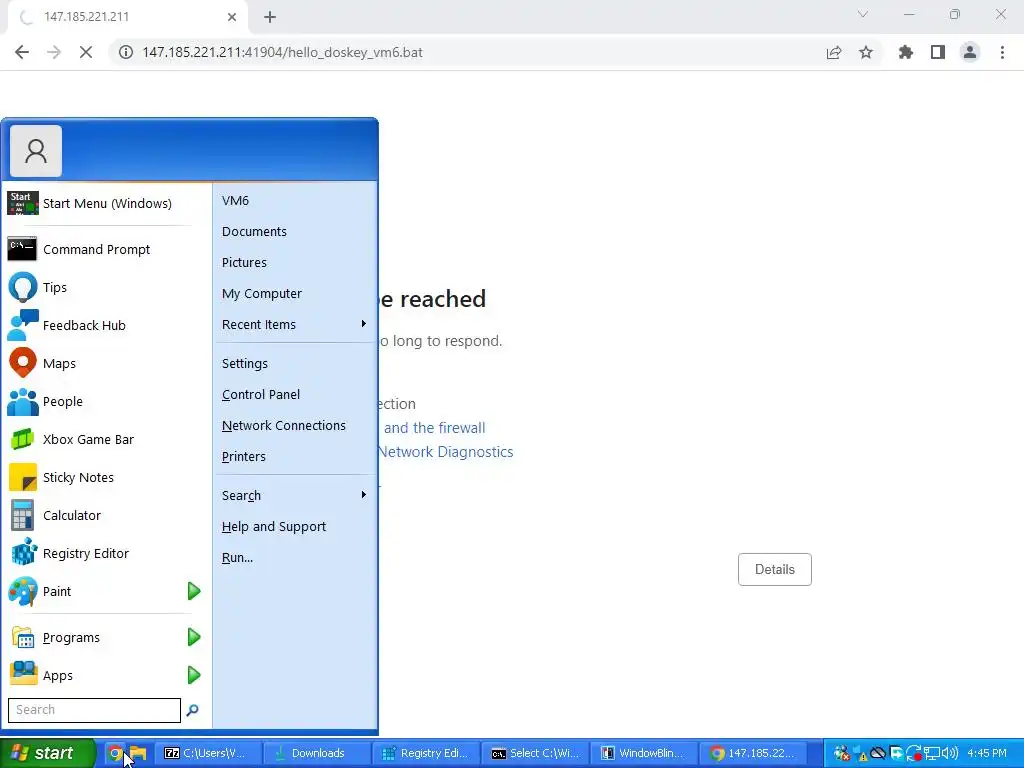
Task: Switch to Downloads taskbar window
Action: (317, 753)
